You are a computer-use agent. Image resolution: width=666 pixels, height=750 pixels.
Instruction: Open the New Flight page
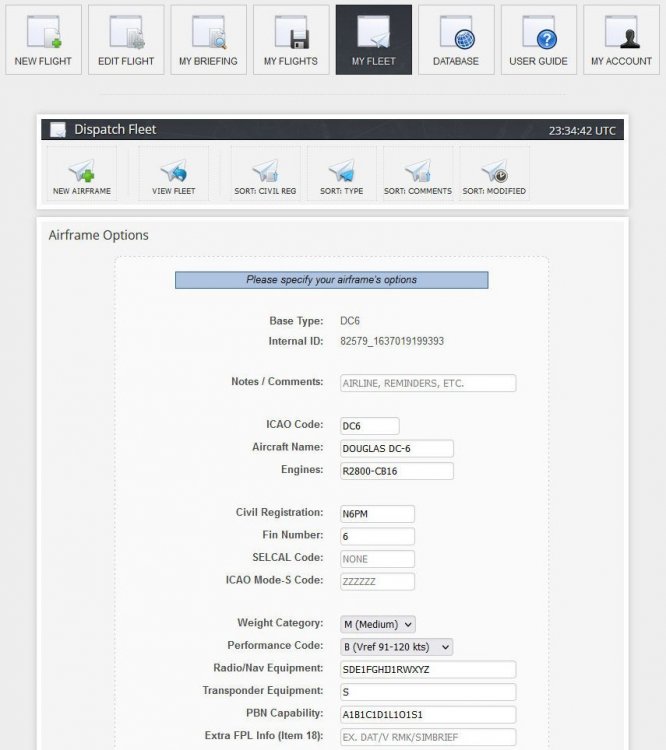pyautogui.click(x=45, y=40)
